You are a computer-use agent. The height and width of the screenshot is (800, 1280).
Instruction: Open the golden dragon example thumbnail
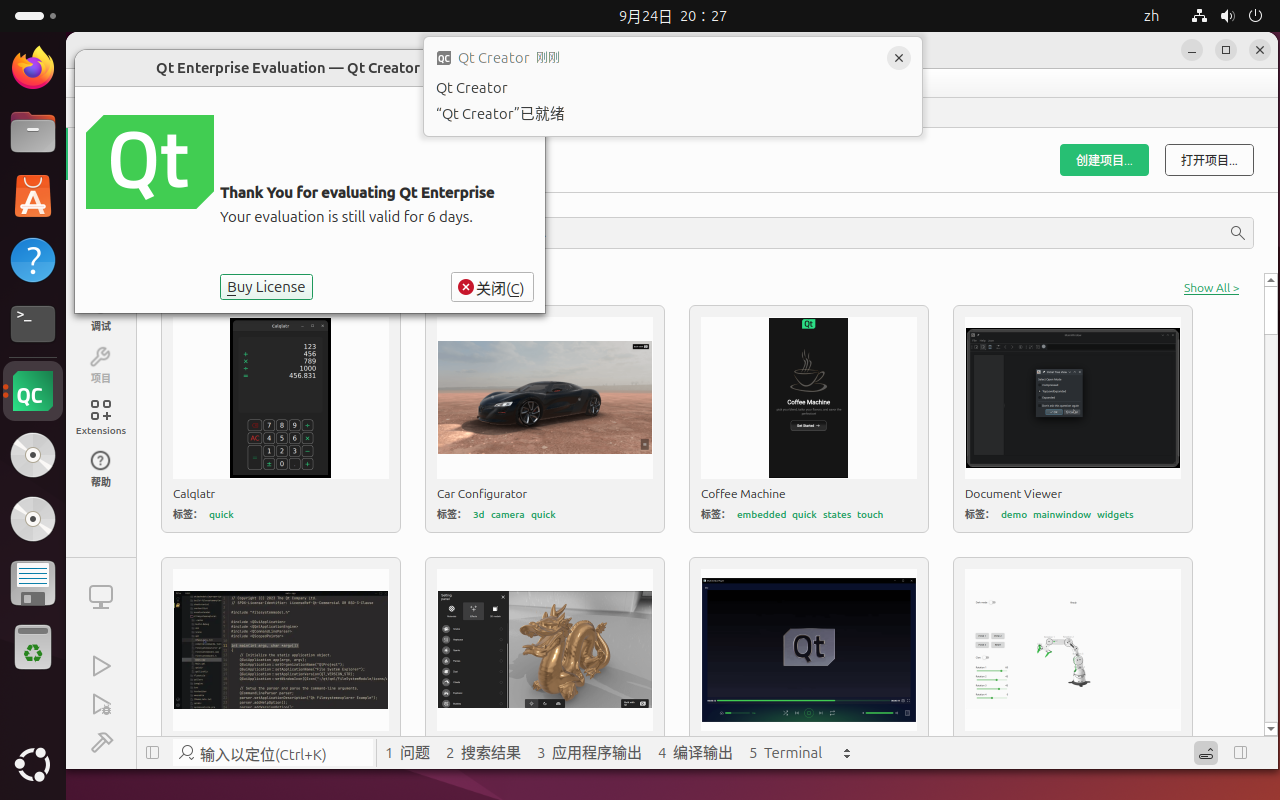pos(545,650)
